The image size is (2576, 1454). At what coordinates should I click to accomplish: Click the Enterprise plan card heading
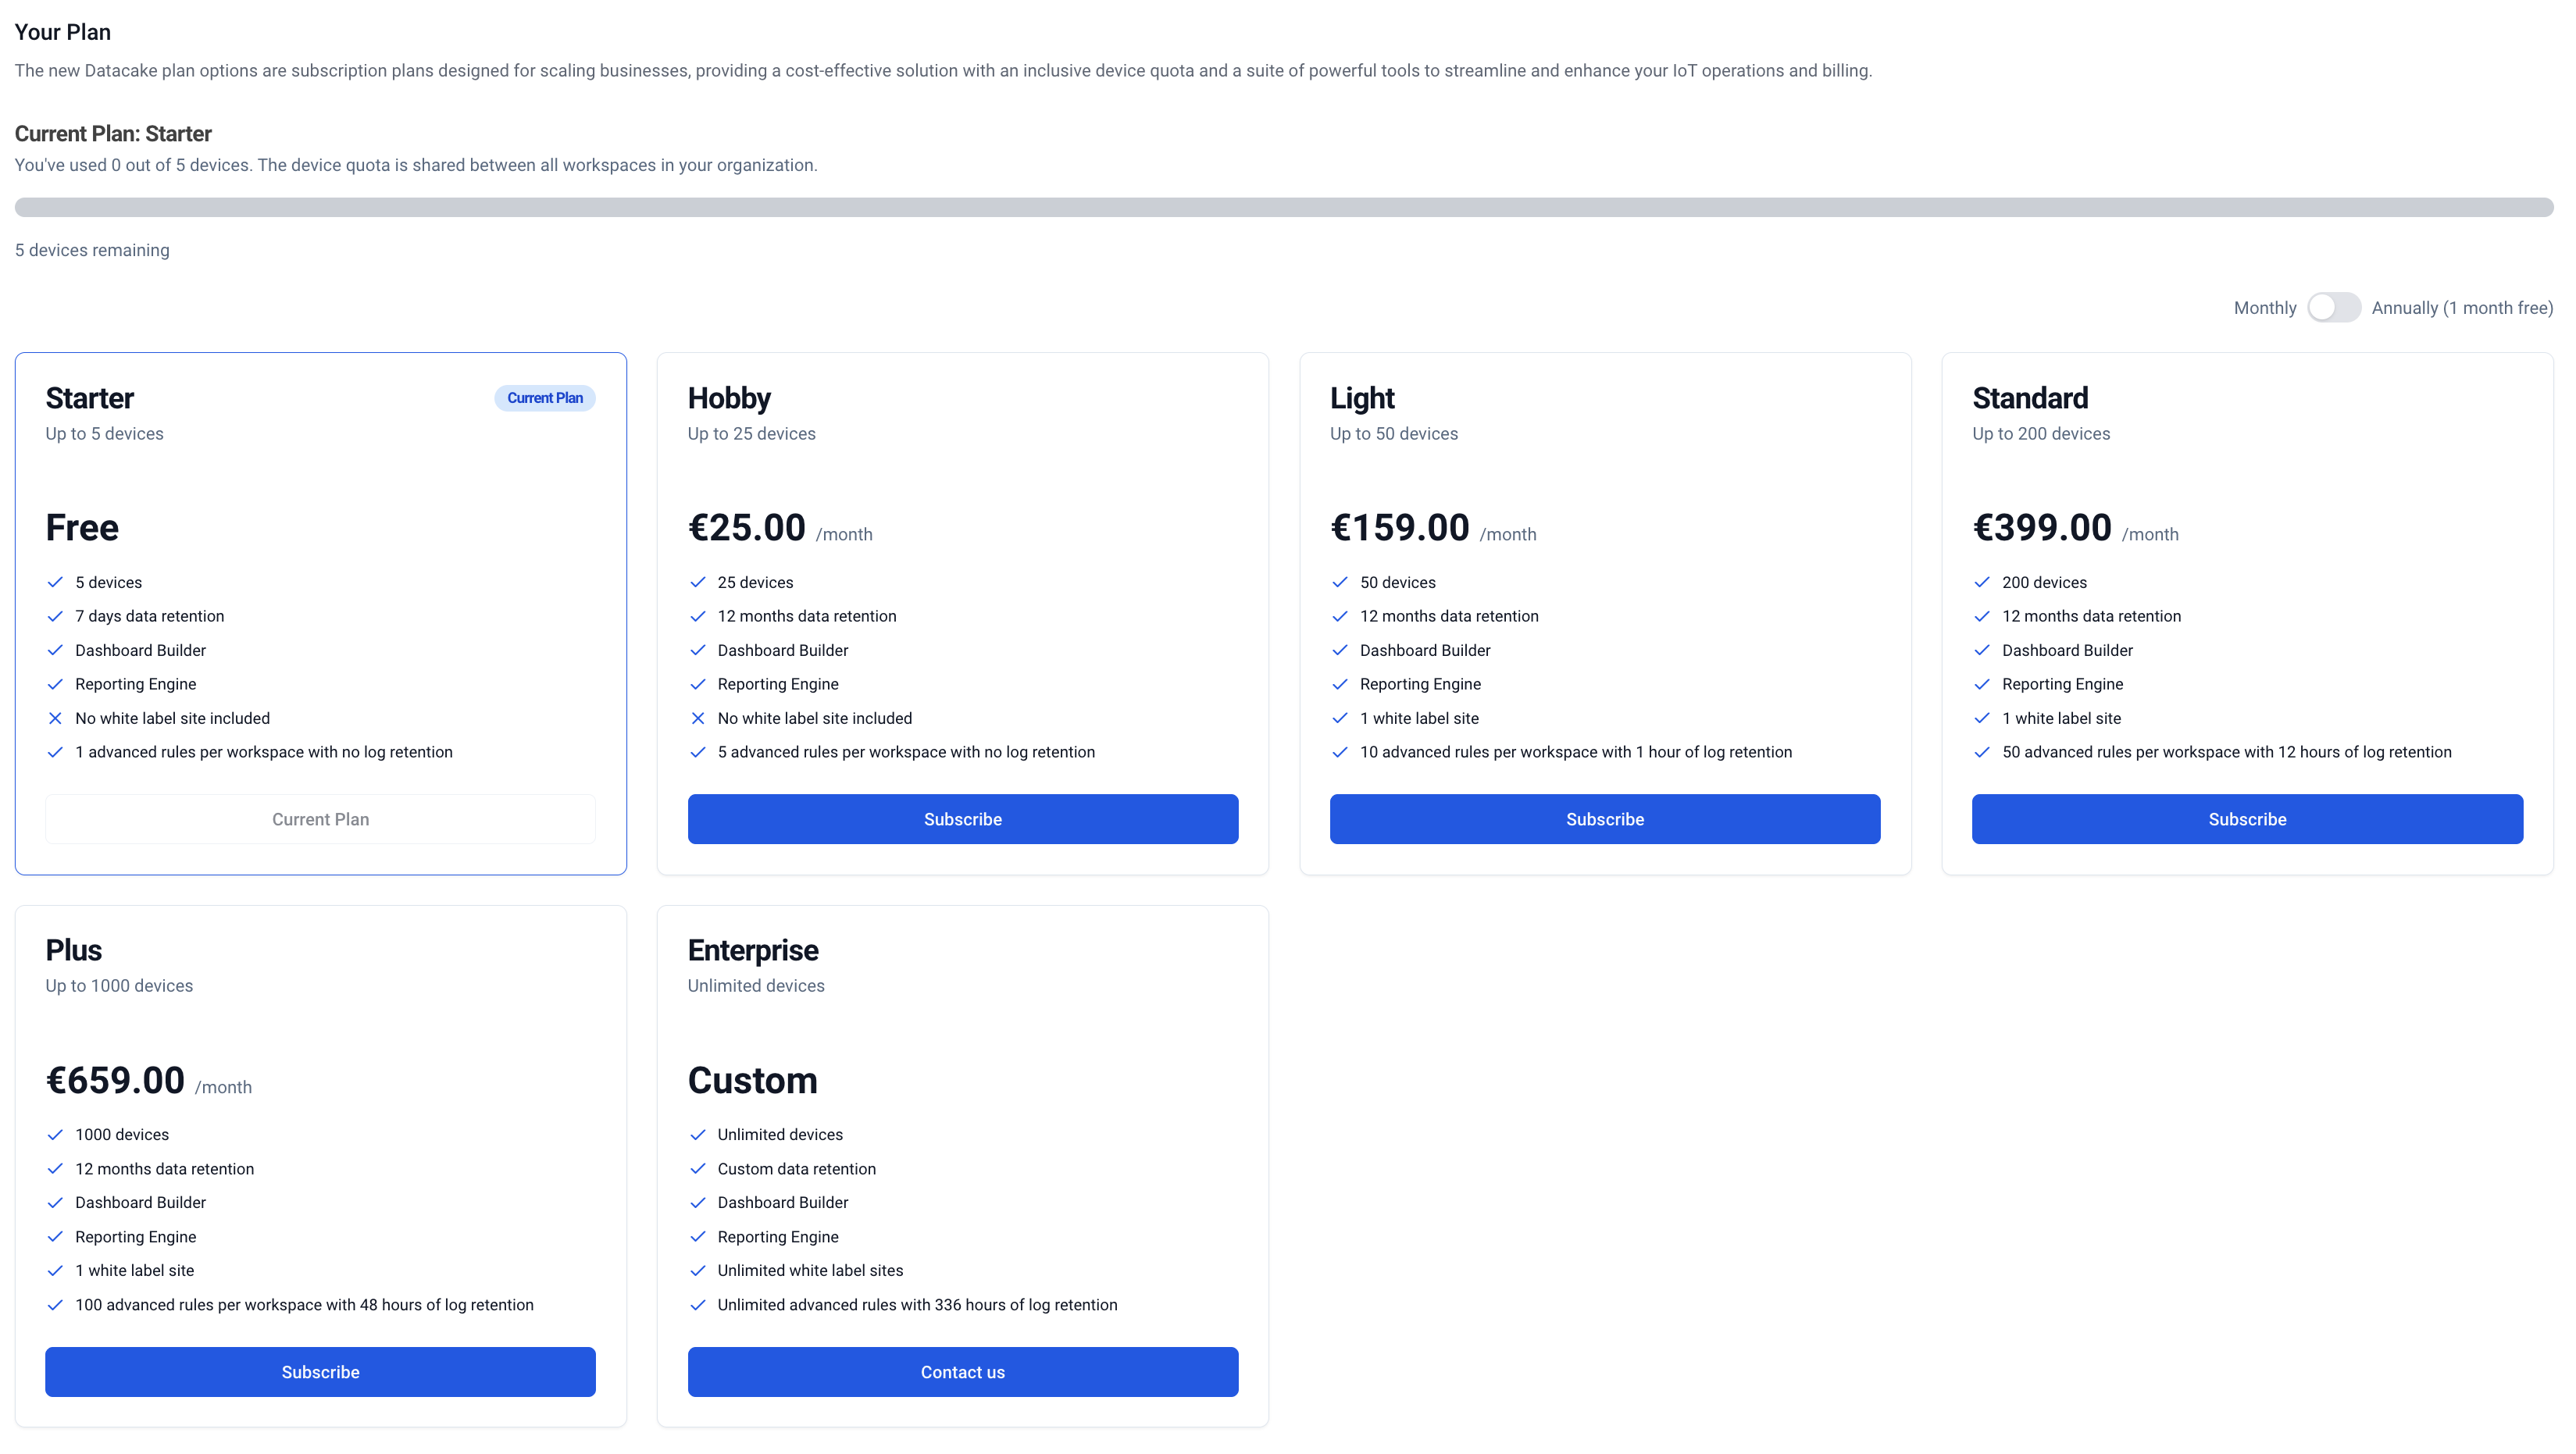(752, 950)
